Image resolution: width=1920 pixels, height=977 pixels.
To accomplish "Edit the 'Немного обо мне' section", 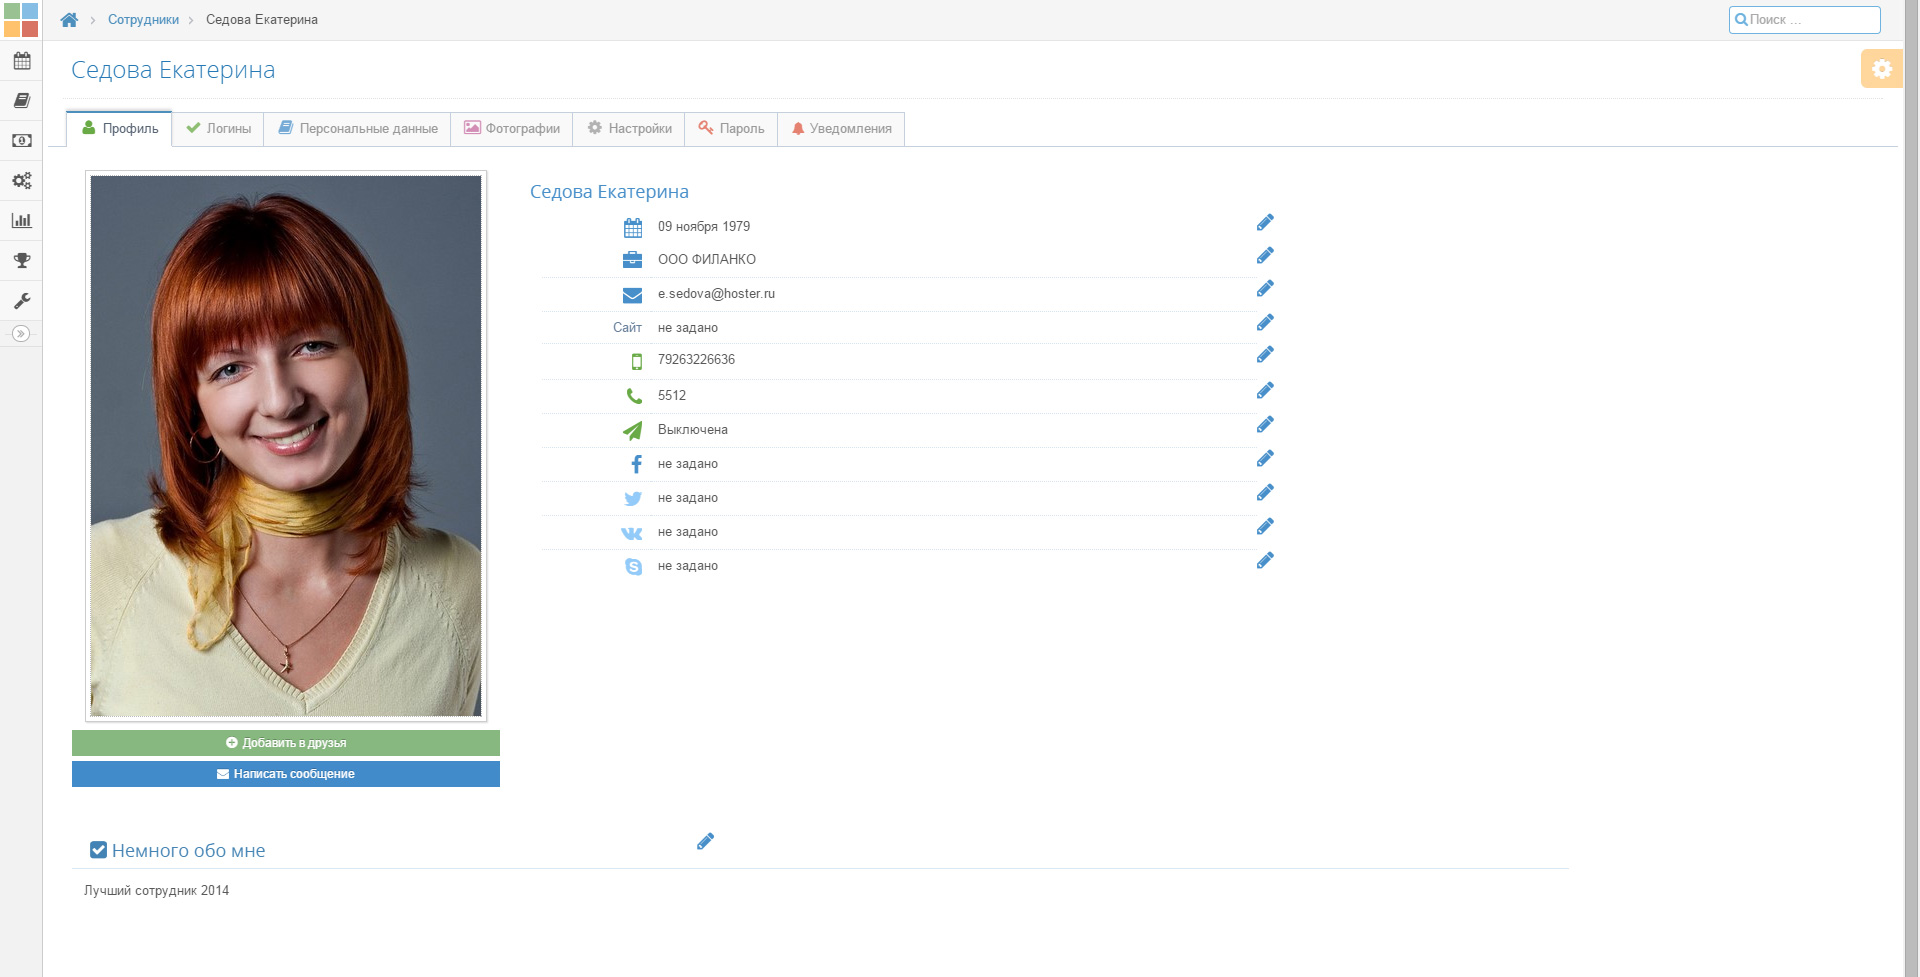I will pos(705,842).
